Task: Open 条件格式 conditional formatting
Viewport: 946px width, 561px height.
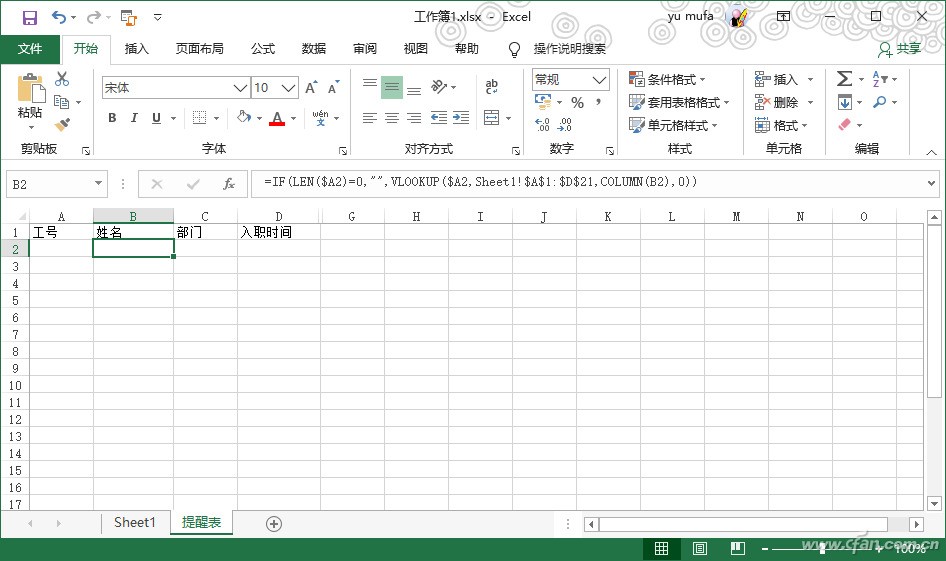Action: click(x=667, y=79)
